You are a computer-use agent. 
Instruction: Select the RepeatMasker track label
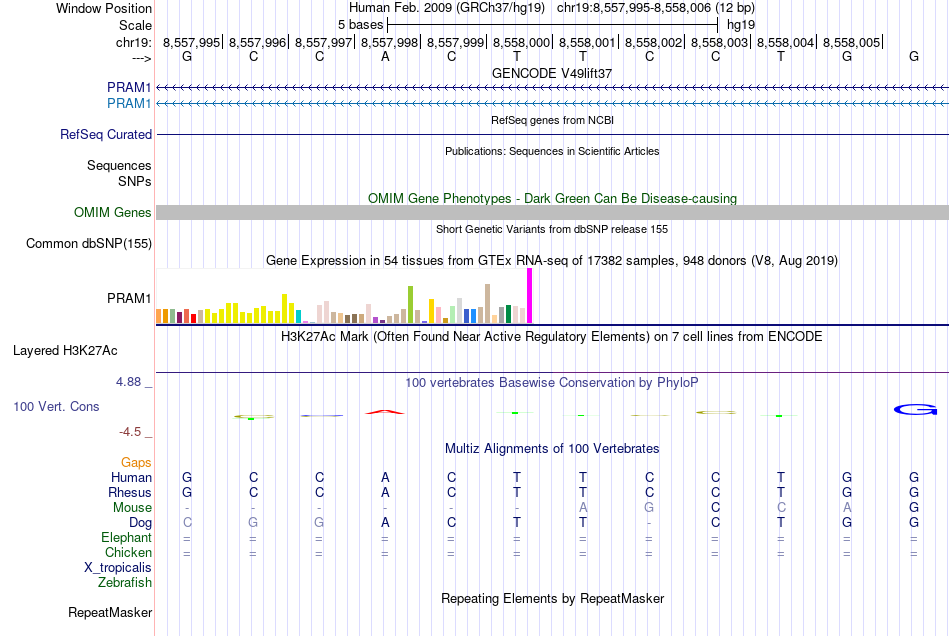[110, 612]
